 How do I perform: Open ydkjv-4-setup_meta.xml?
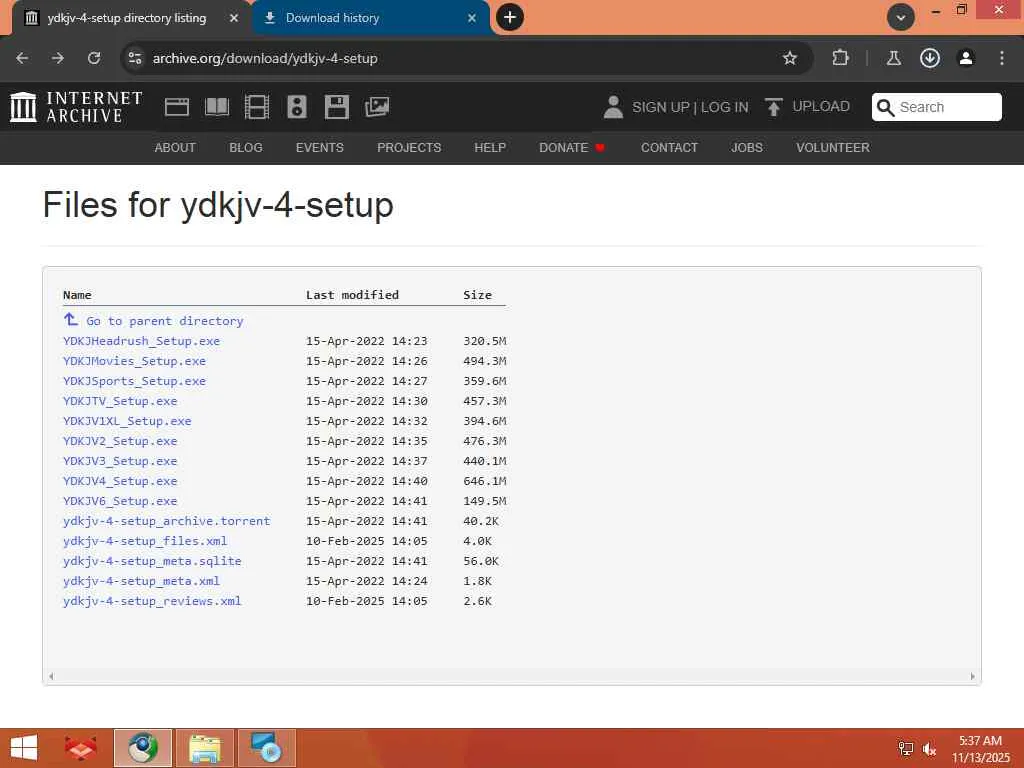click(141, 581)
